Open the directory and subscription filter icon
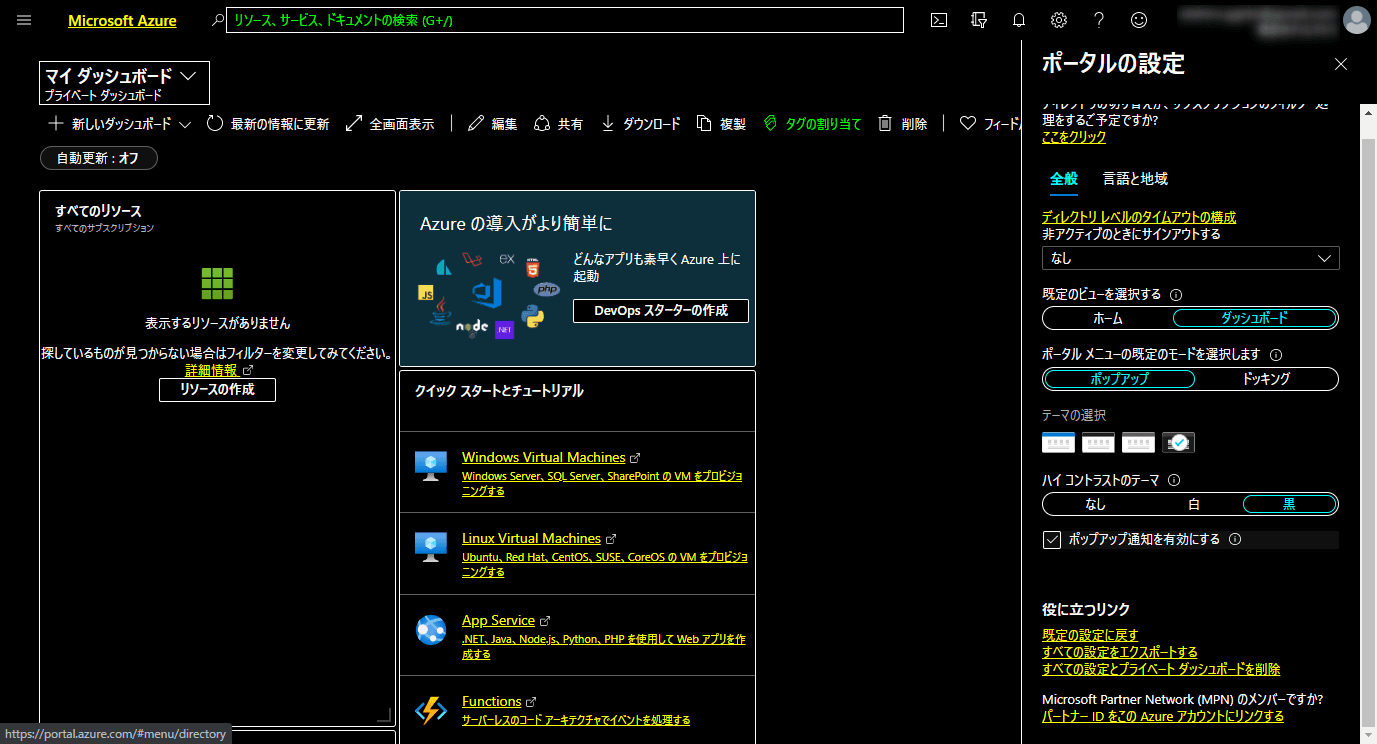Screen dimensions: 1377x744 pyautogui.click(x=979, y=20)
